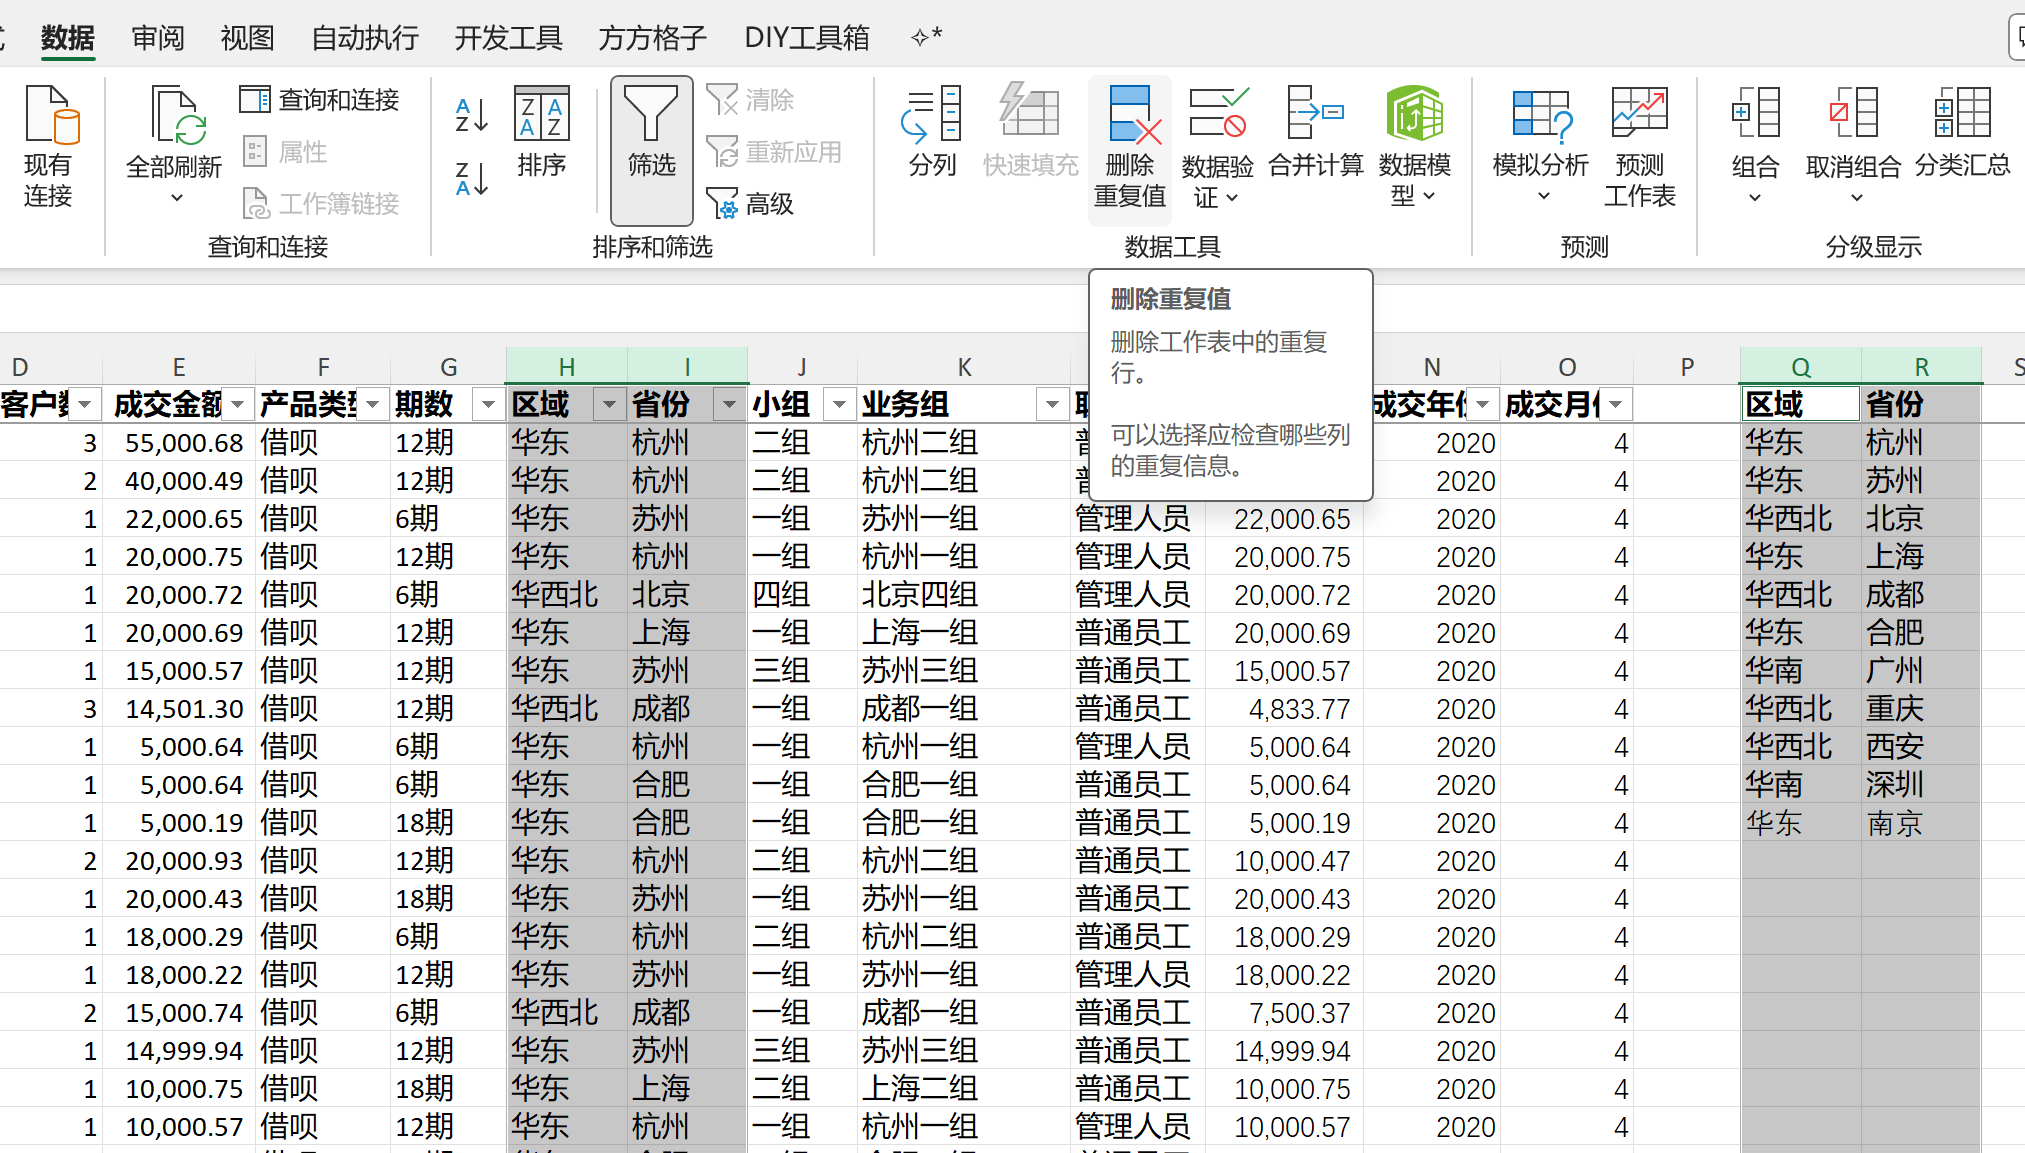Image resolution: width=2025 pixels, height=1153 pixels.
Task: Expand the What-If Analysis (模拟分析) dropdown
Action: (x=1543, y=196)
